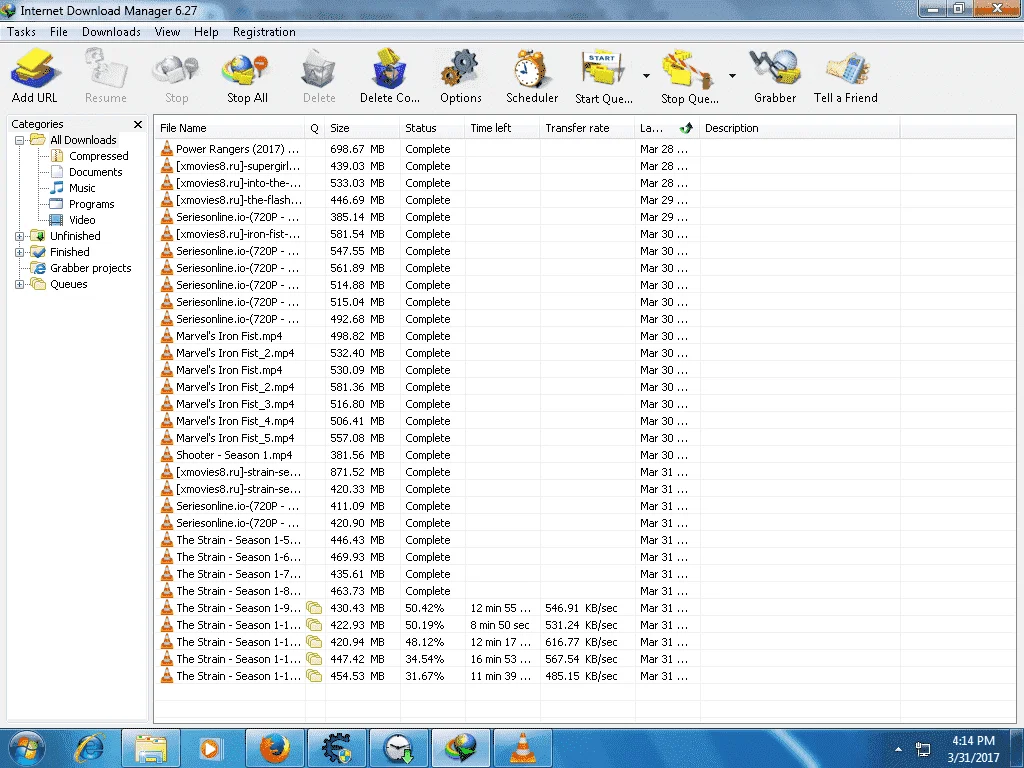Expand the Finished category node

click(20, 252)
